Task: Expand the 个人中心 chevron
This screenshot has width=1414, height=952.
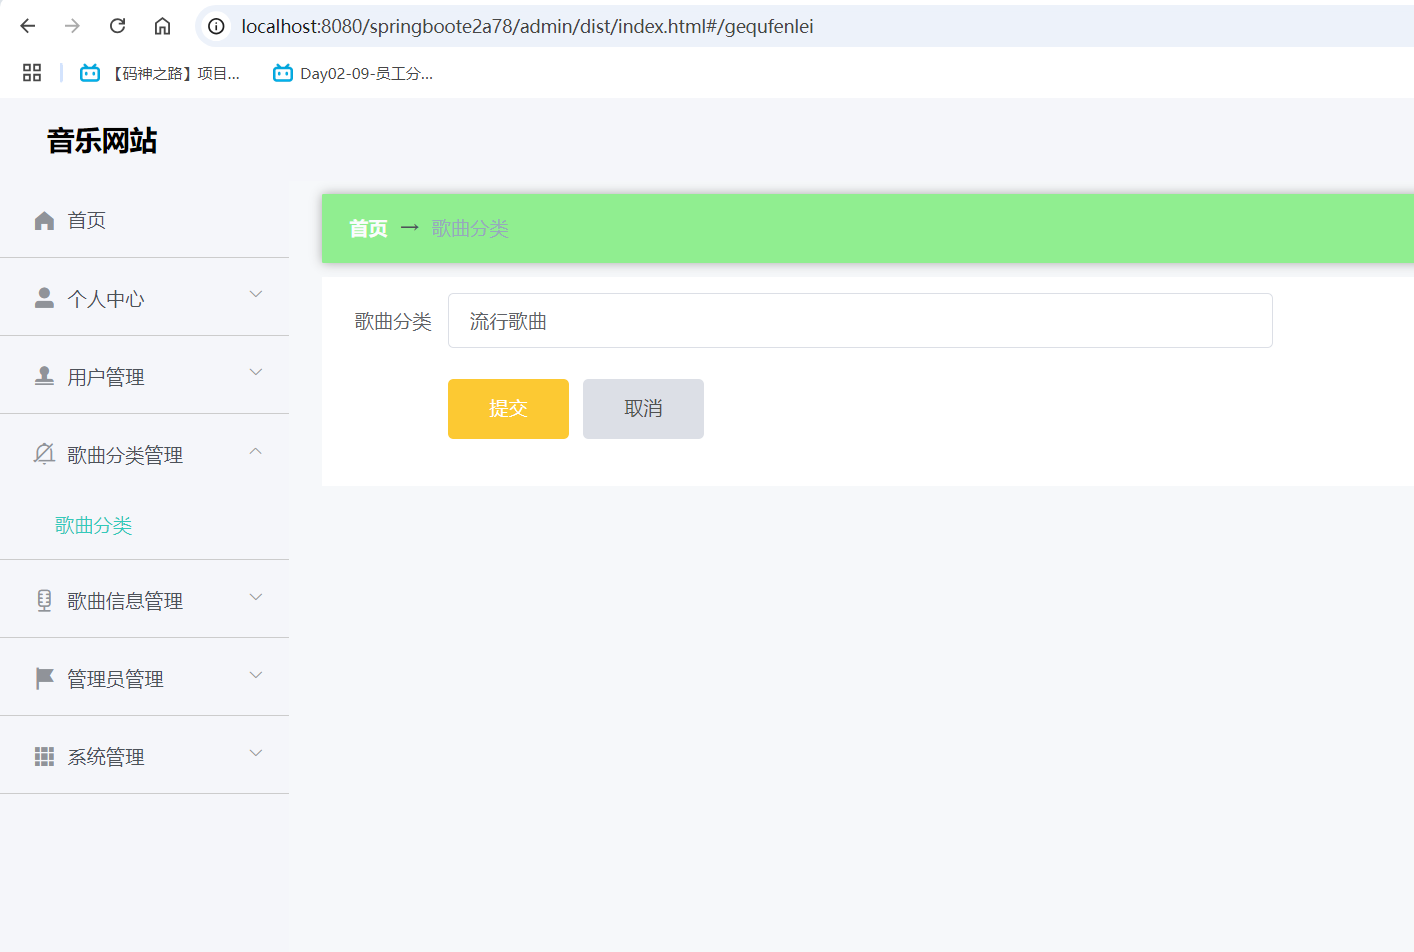Action: (x=256, y=294)
